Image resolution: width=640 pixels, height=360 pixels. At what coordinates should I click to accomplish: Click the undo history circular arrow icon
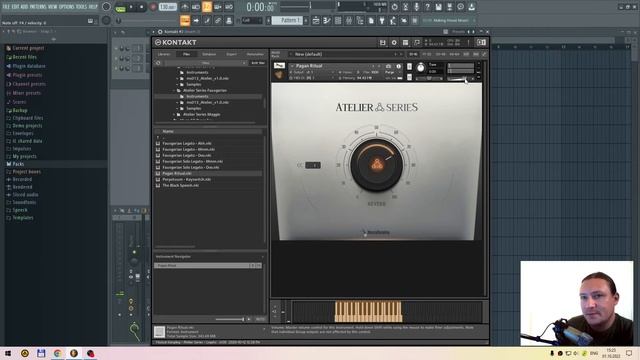(394, 7)
